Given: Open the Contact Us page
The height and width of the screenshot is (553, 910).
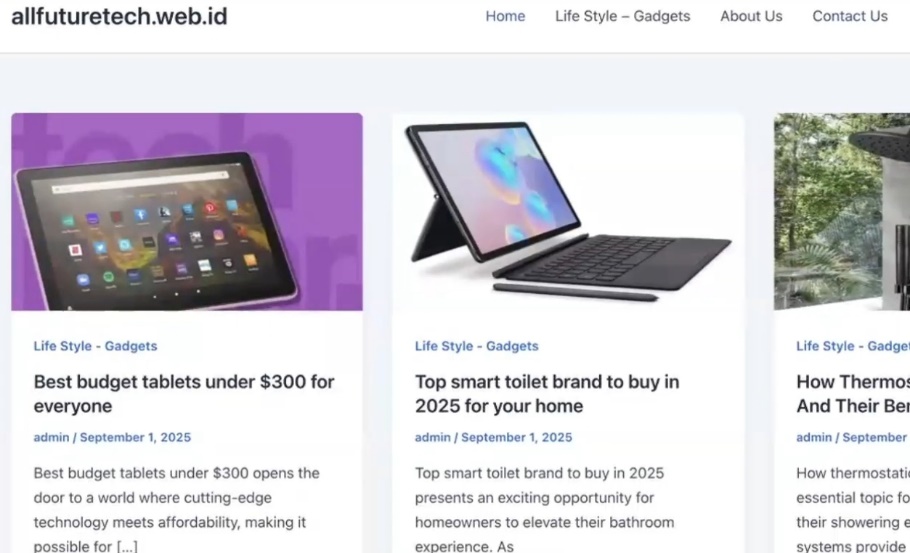Looking at the screenshot, I should point(850,16).
